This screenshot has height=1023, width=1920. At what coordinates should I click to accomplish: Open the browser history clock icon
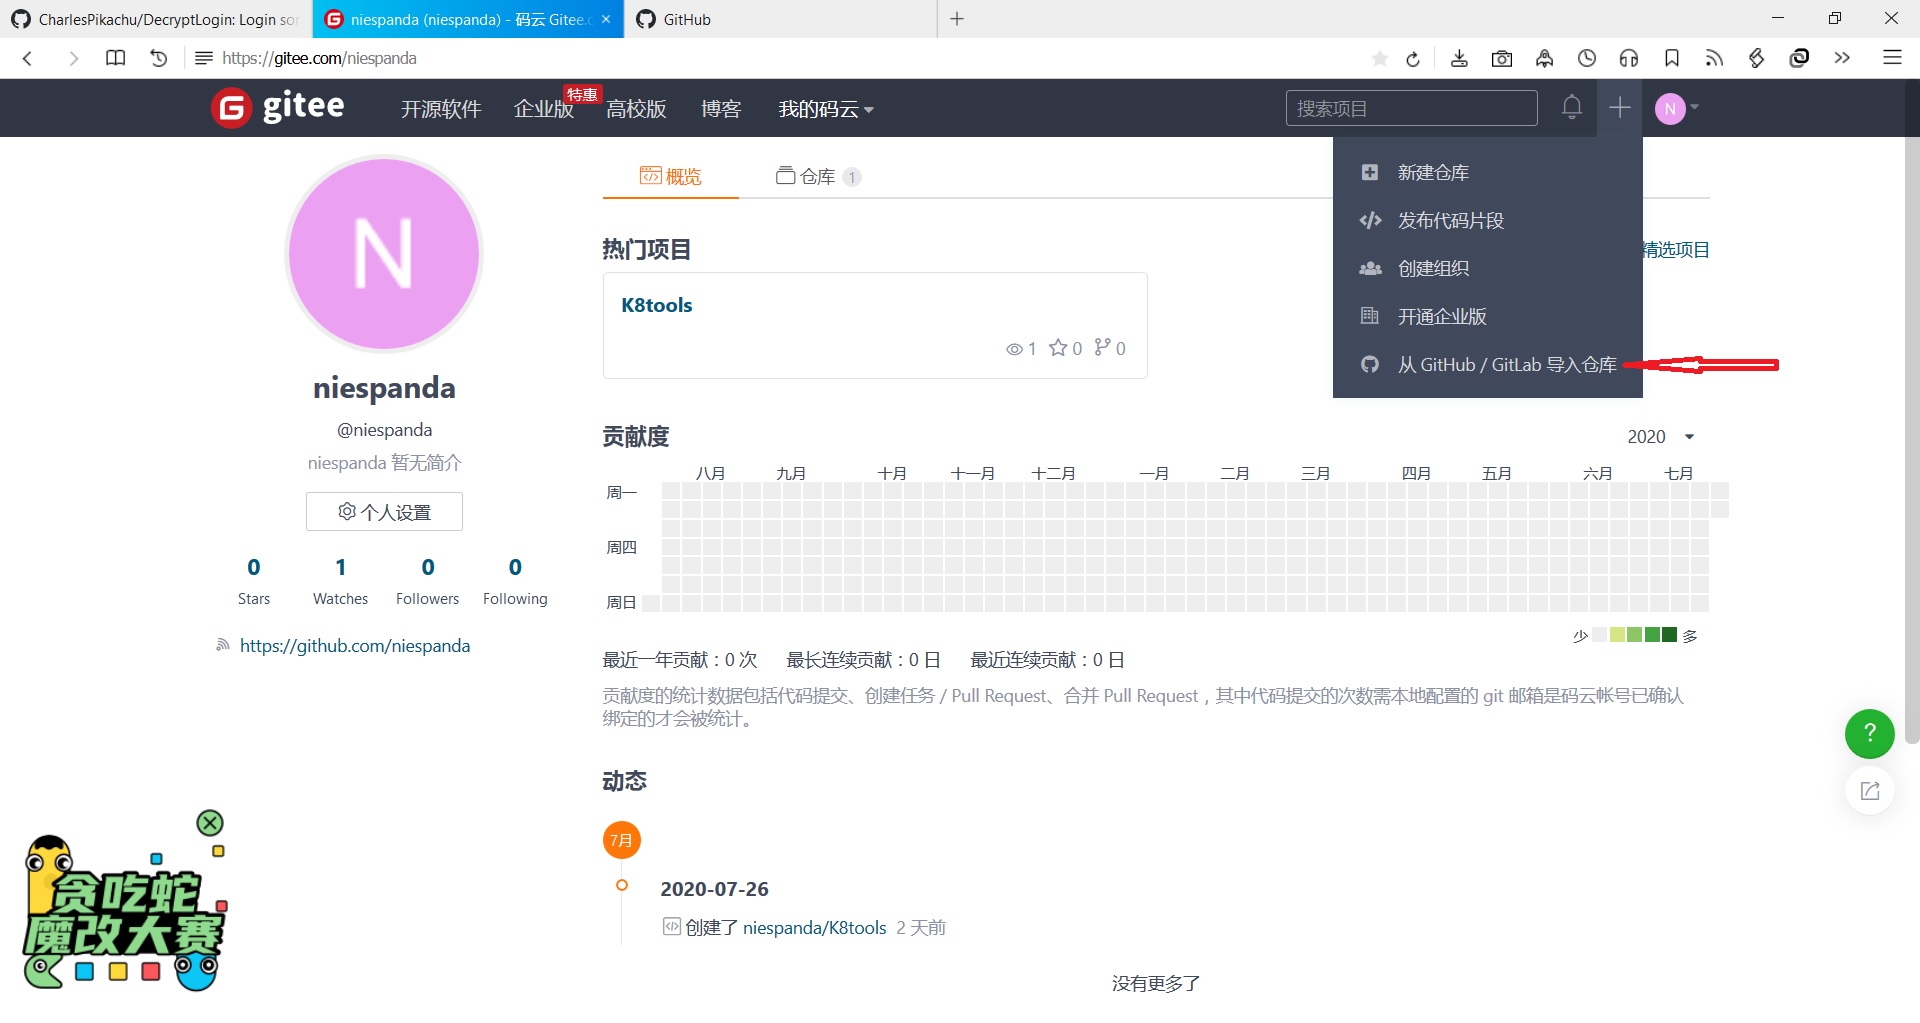[x=1587, y=58]
